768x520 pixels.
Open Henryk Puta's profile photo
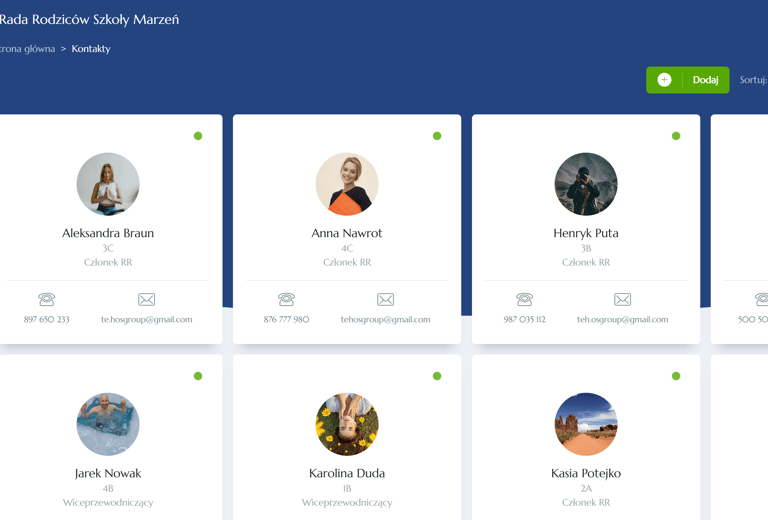pyautogui.click(x=586, y=184)
